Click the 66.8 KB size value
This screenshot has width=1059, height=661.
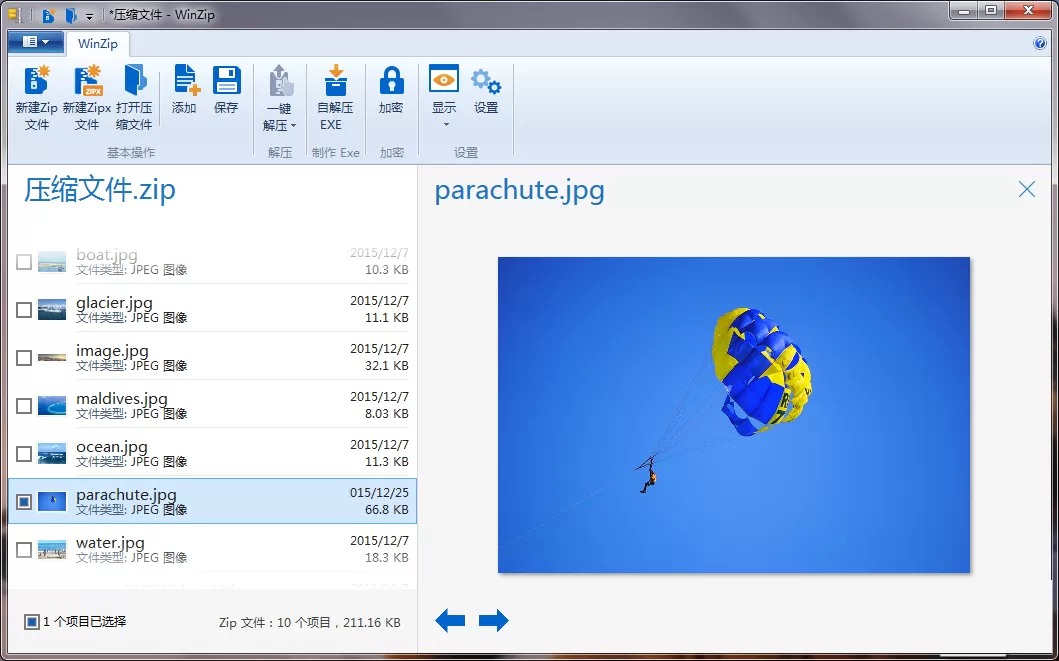[386, 510]
